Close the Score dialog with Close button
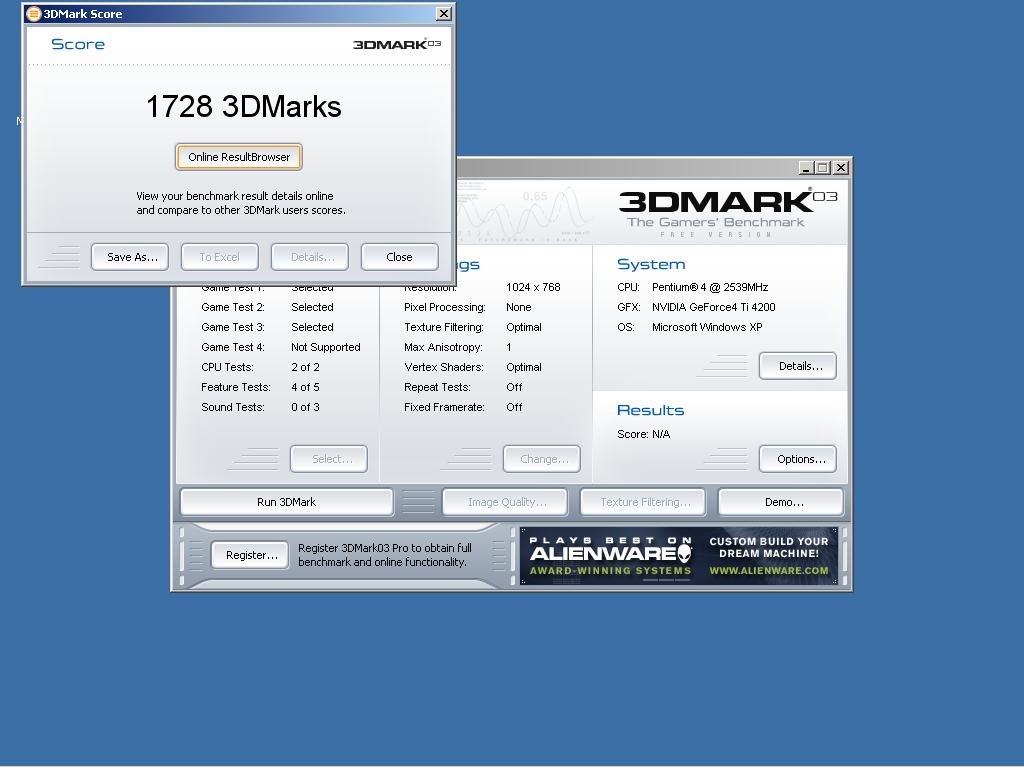1024x768 pixels. [x=399, y=257]
